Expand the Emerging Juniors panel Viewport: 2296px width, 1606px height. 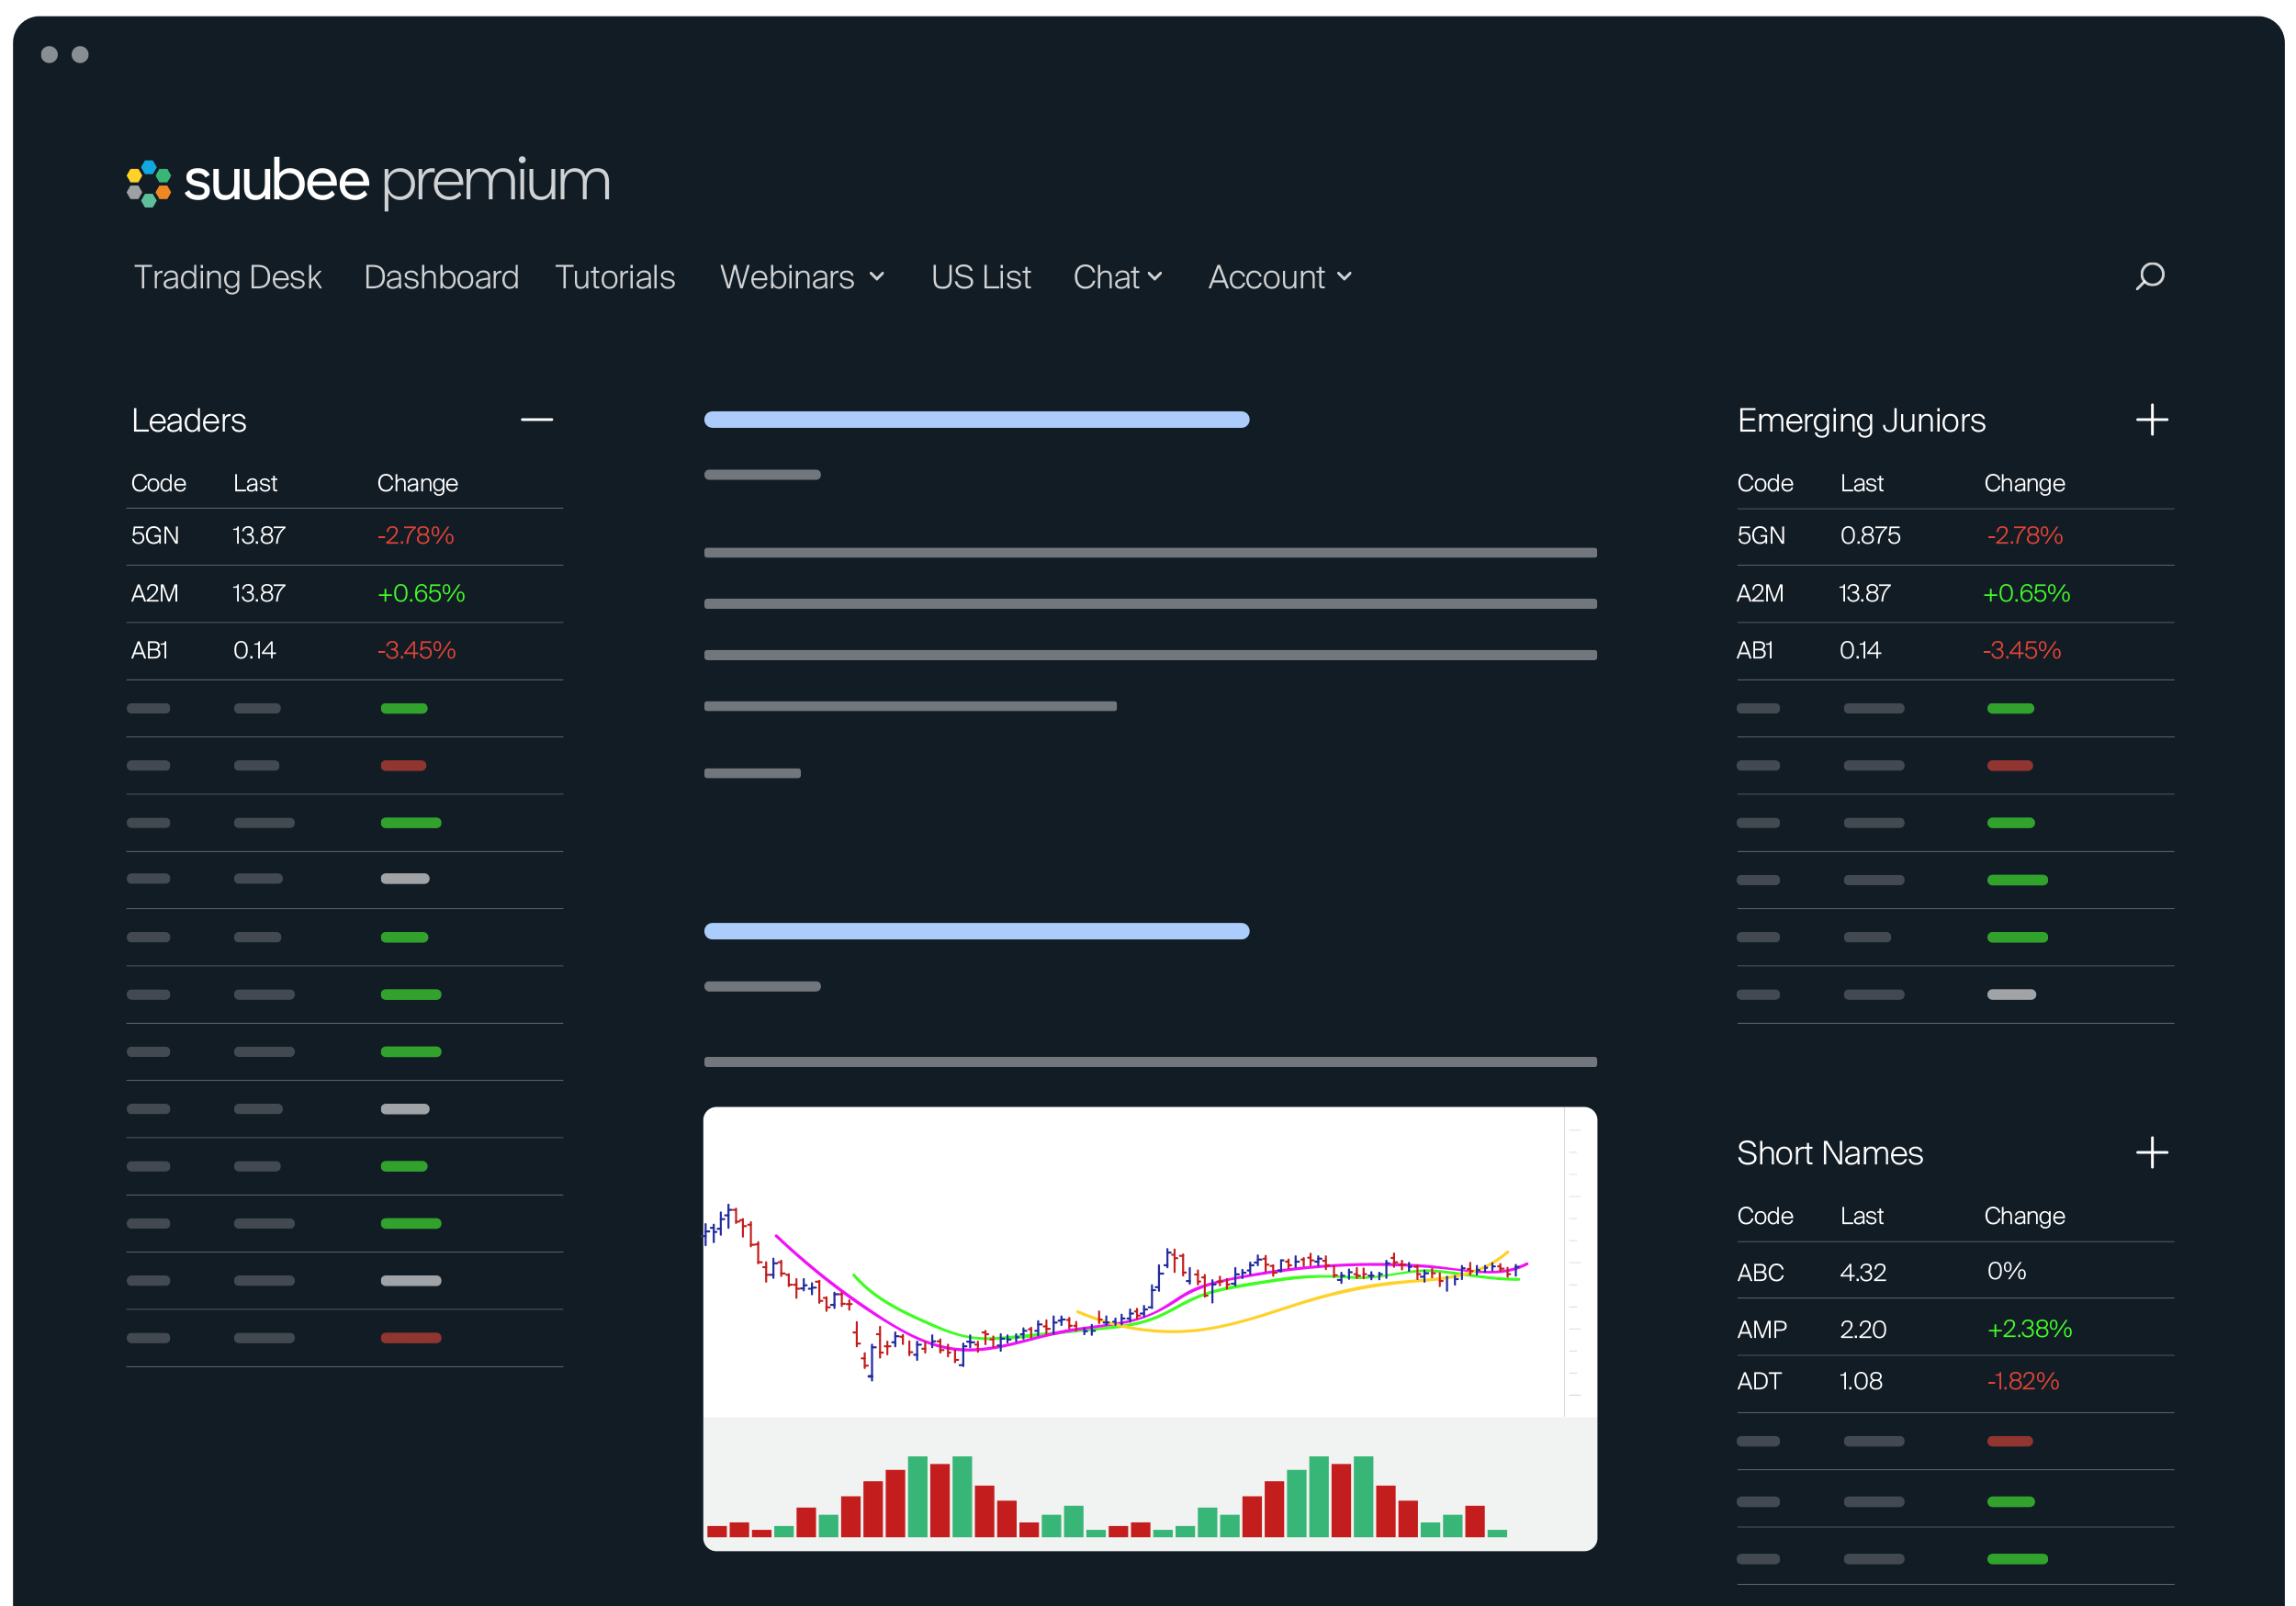(2152, 420)
